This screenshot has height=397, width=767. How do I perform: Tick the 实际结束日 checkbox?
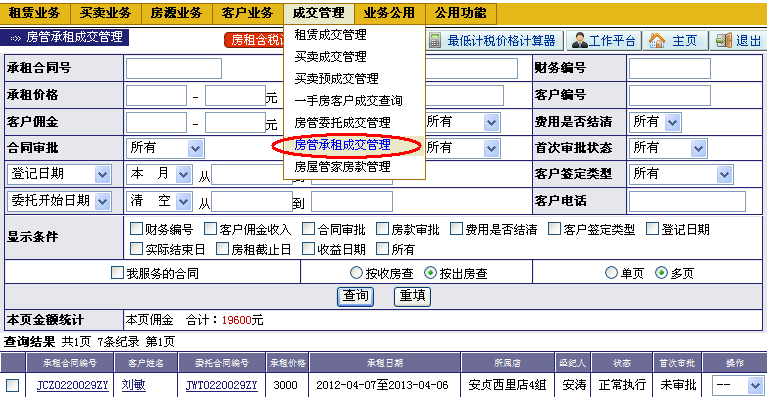136,249
